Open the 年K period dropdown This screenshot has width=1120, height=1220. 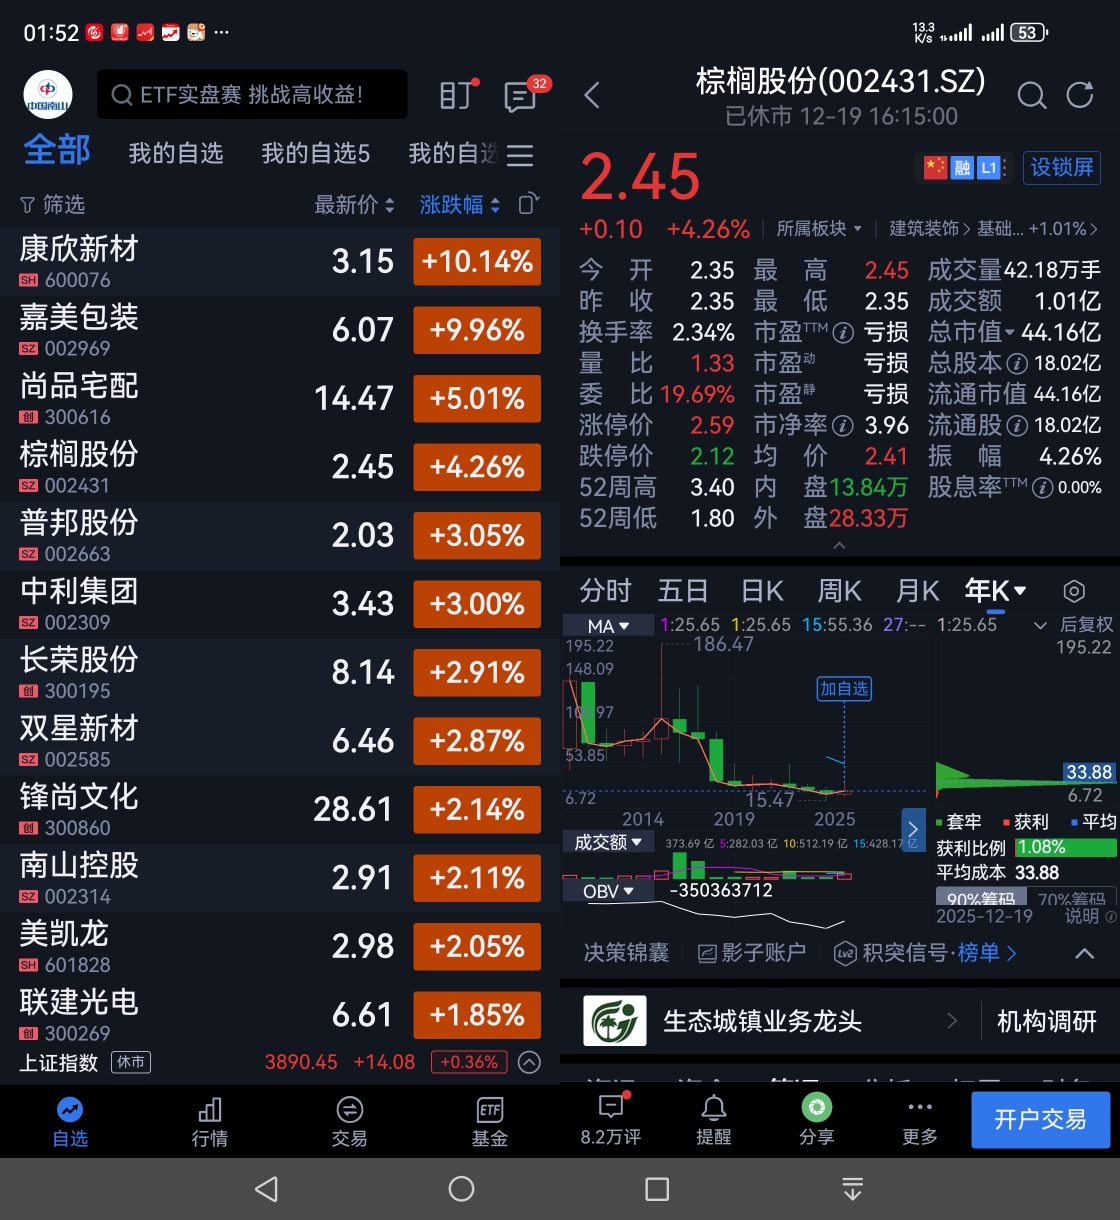point(995,591)
